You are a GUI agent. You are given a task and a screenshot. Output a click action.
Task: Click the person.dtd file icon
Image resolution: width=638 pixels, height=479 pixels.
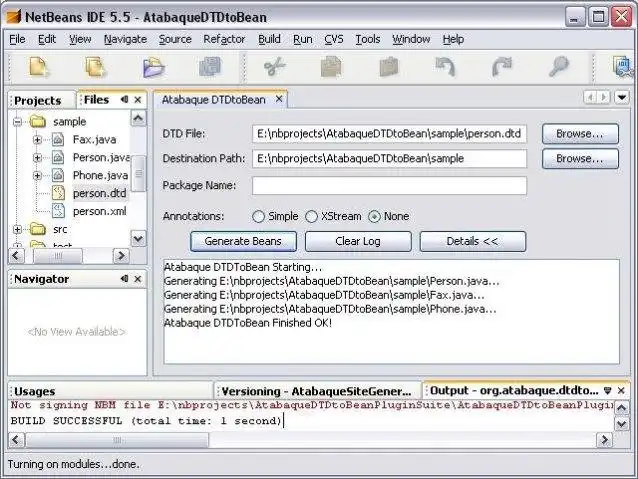coord(59,193)
